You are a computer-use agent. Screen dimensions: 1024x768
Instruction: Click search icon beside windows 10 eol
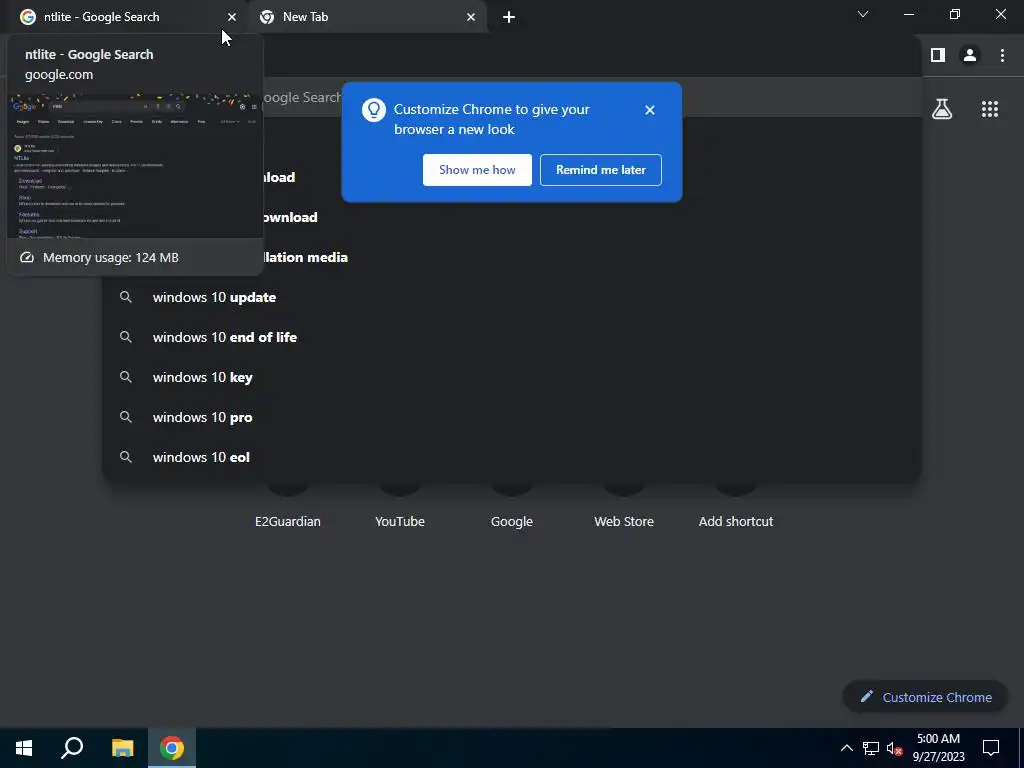click(x=126, y=457)
